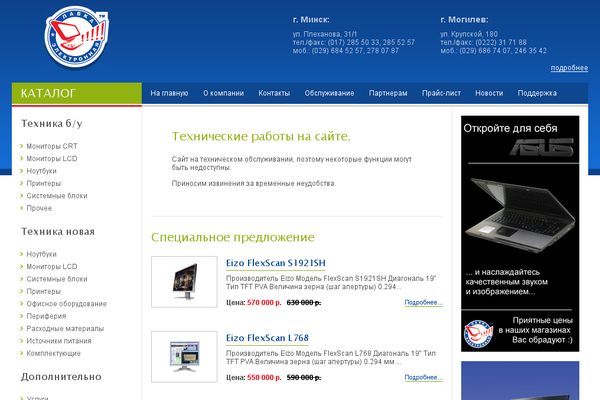This screenshot has width=600, height=400.
Task: Open О компании menu item
Action: pos(223,93)
